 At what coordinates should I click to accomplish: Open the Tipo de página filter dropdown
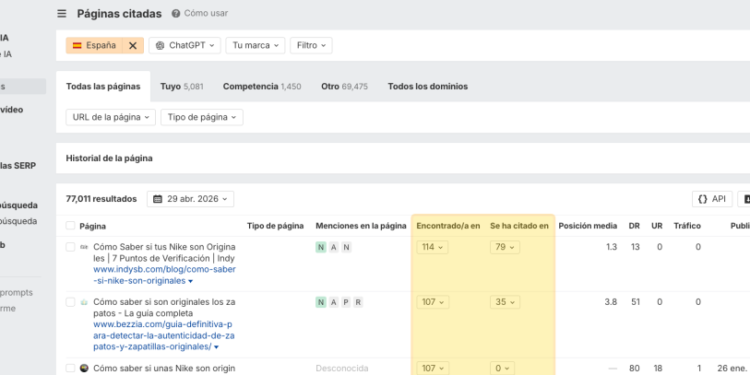[202, 117]
